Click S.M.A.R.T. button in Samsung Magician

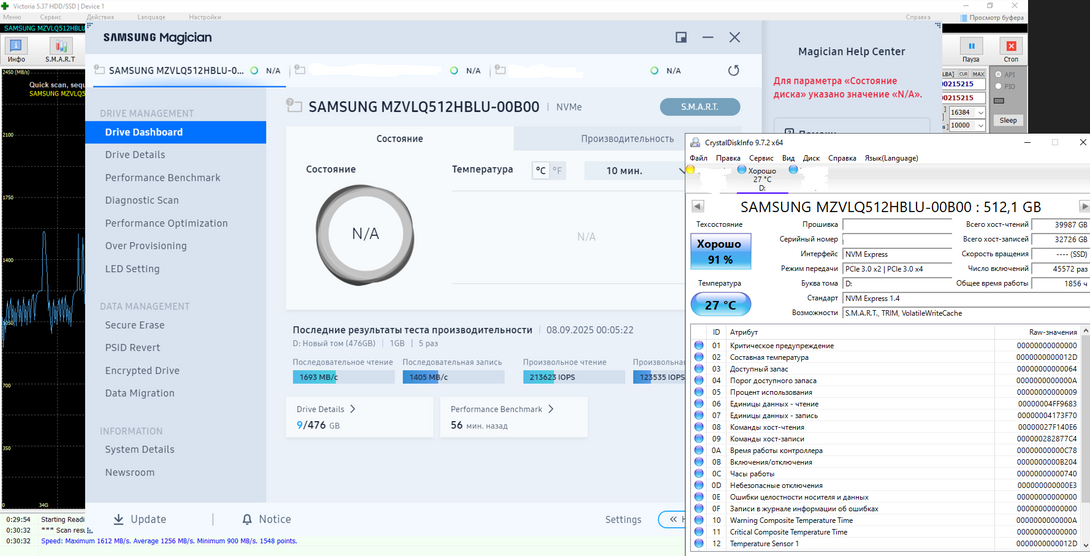(700, 107)
